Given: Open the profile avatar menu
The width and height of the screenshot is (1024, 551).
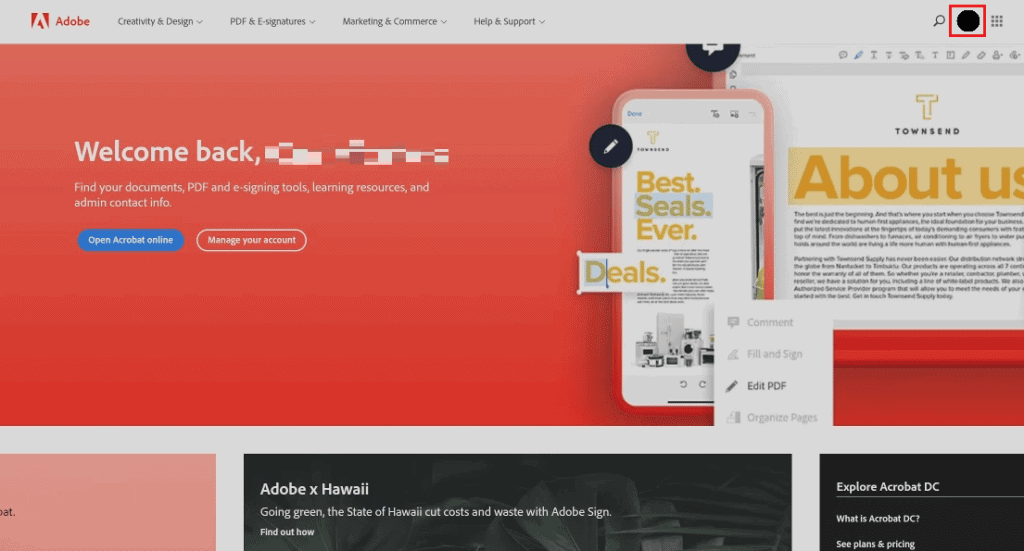Looking at the screenshot, I should [x=968, y=21].
